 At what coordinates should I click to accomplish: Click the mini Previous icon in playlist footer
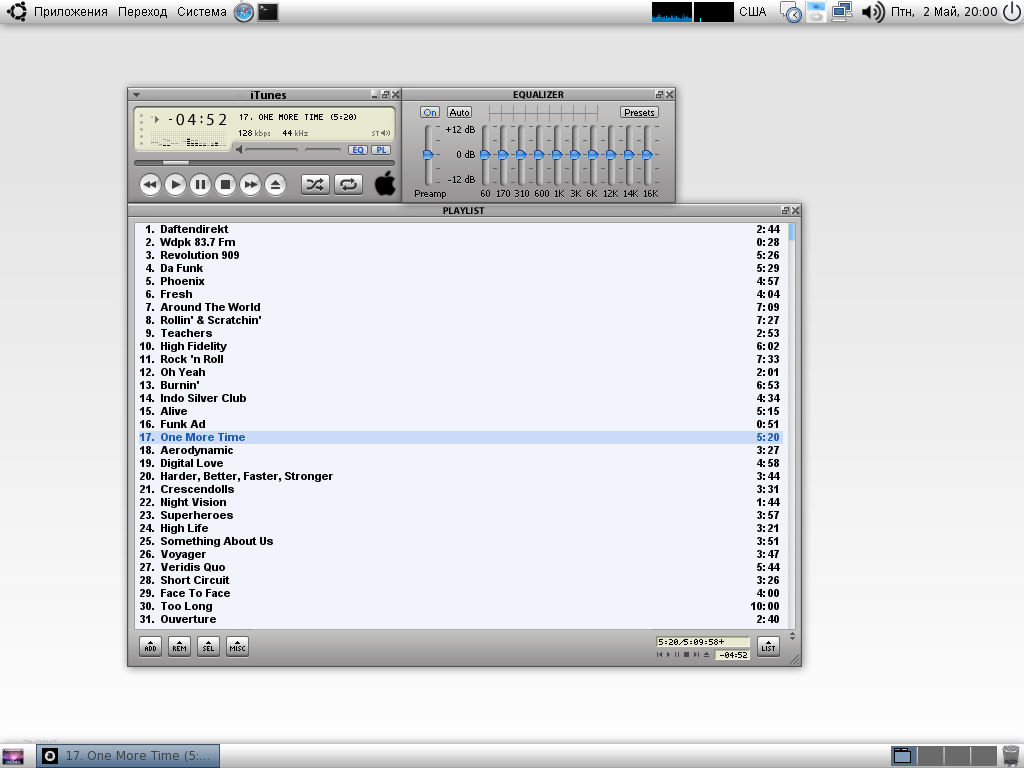660,654
